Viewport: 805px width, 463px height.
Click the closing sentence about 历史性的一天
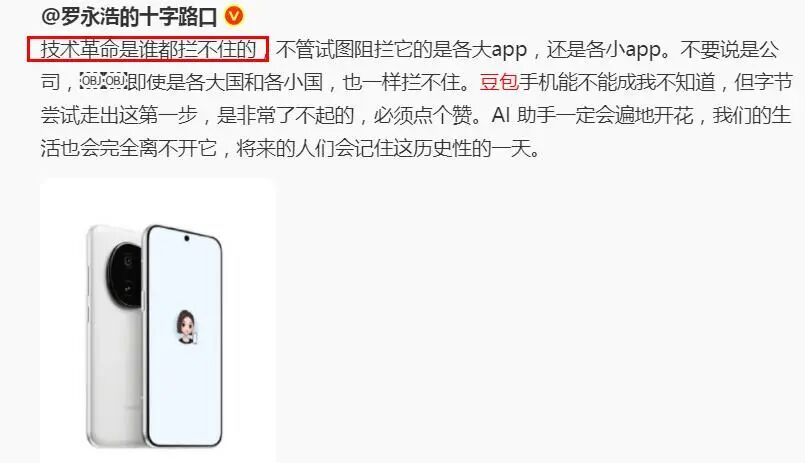click(x=388, y=149)
